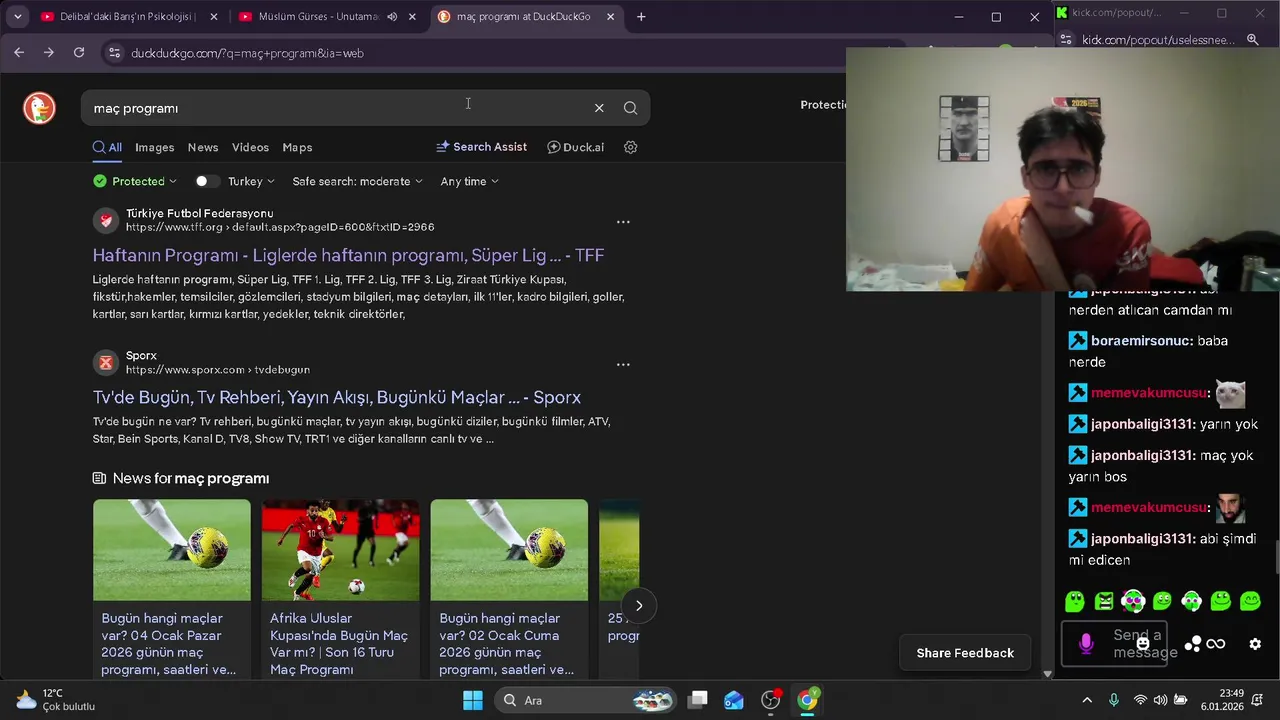The image size is (1280, 720).
Task: Close the maç programı DuckDuckGo tab
Action: 610,17
